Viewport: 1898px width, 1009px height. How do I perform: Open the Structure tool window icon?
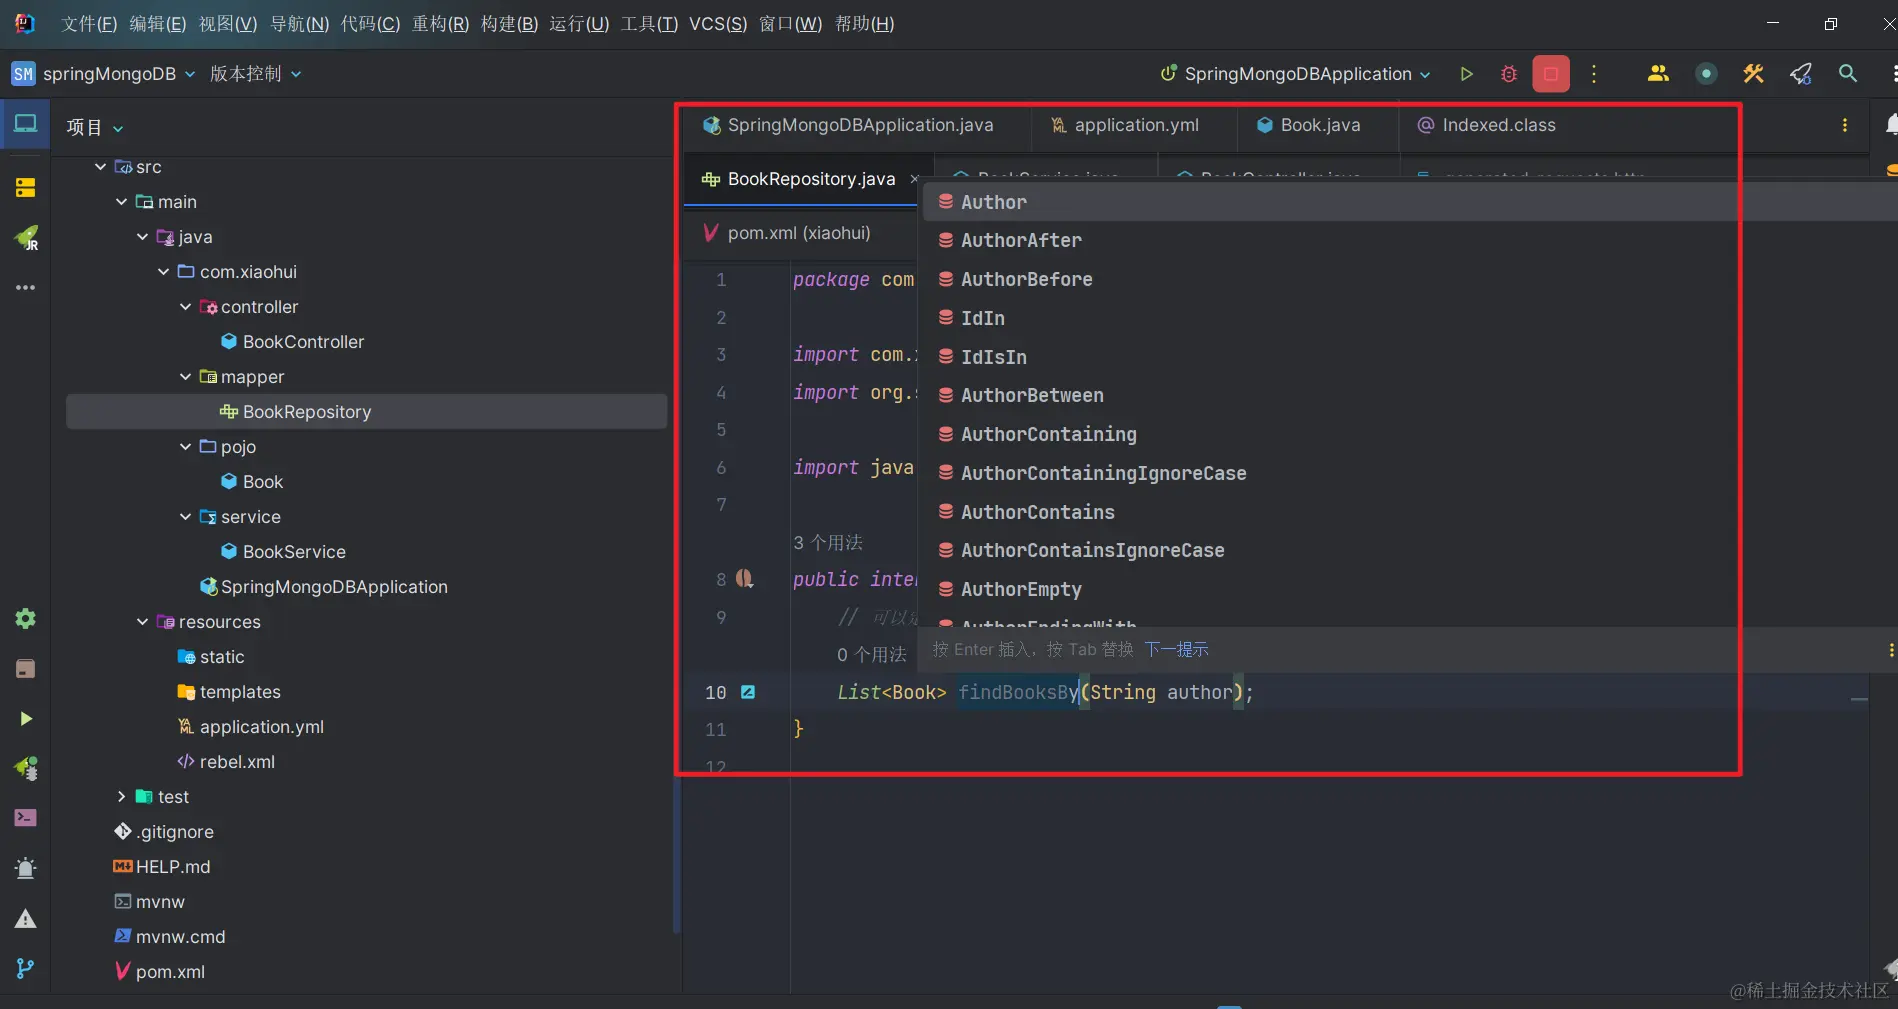pos(25,187)
